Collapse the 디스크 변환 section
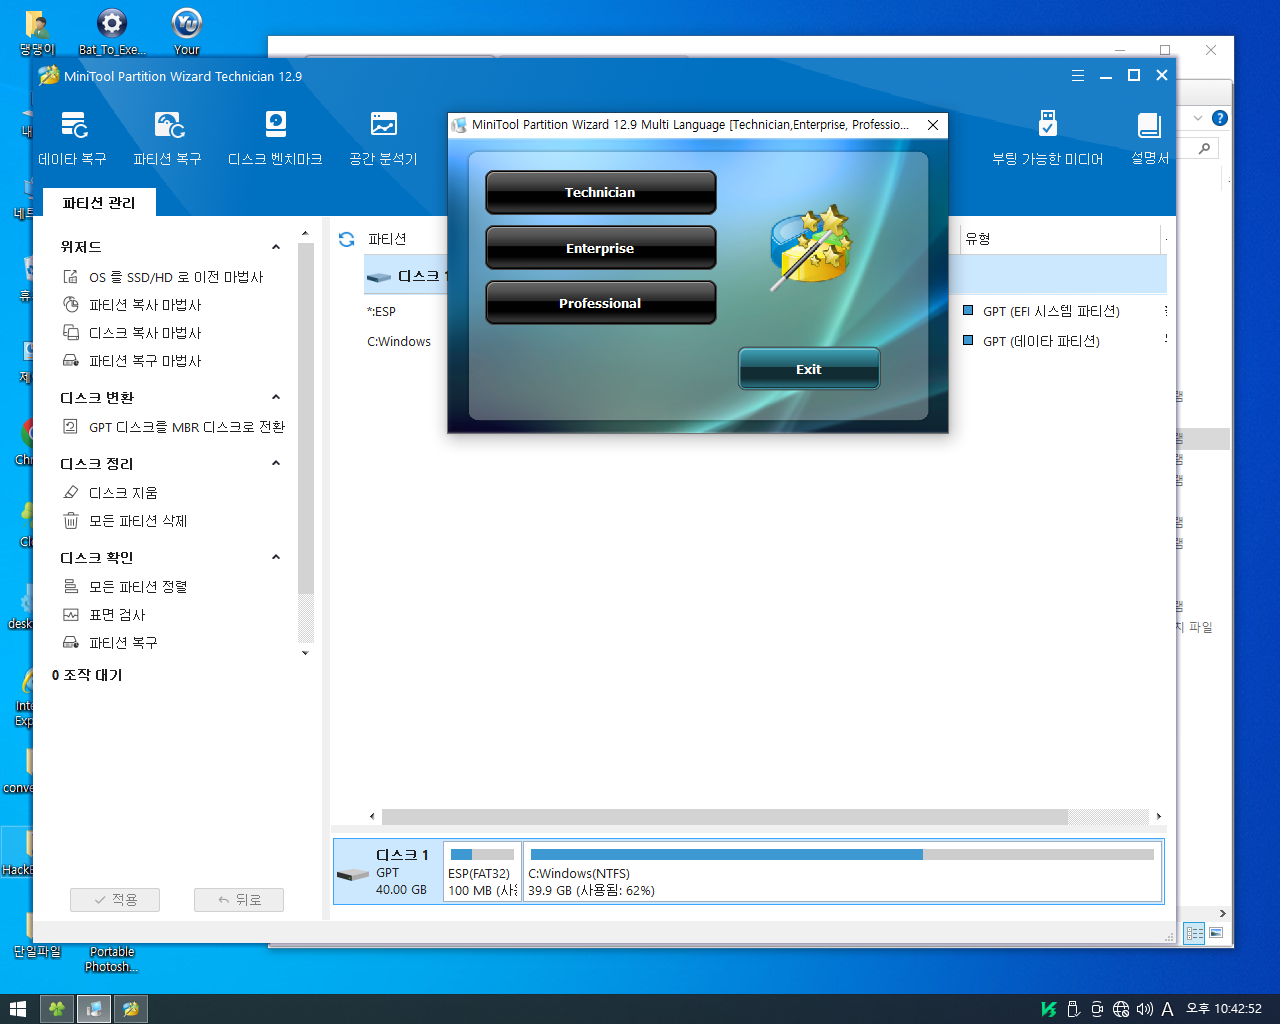The width and height of the screenshot is (1280, 1024). [x=276, y=397]
